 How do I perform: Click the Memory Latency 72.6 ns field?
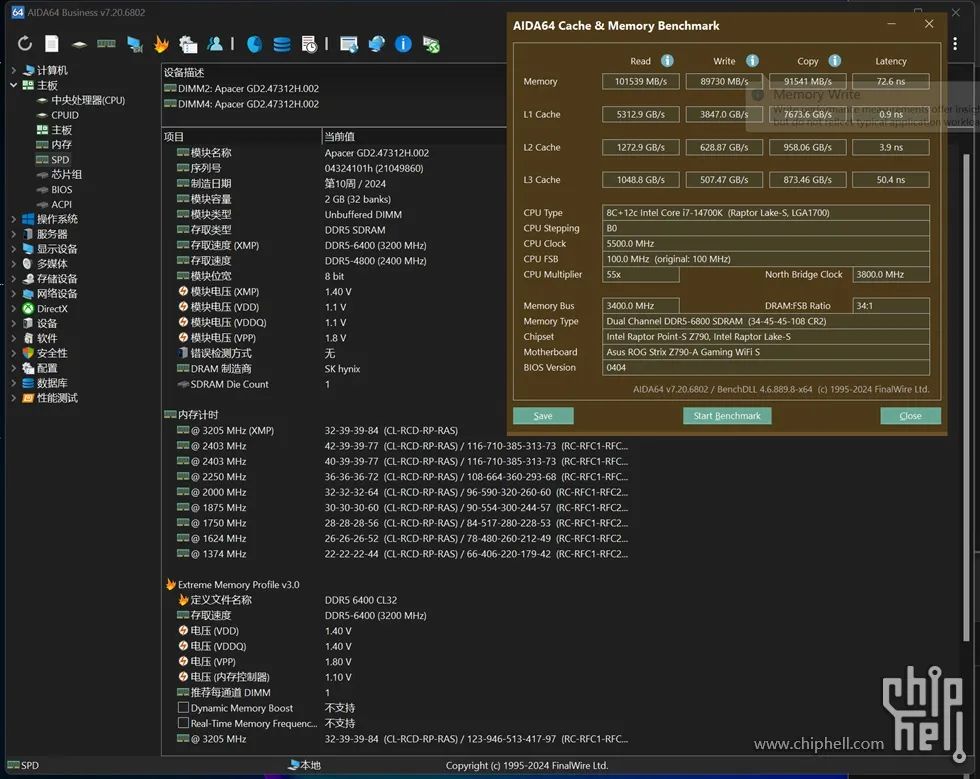[891, 81]
